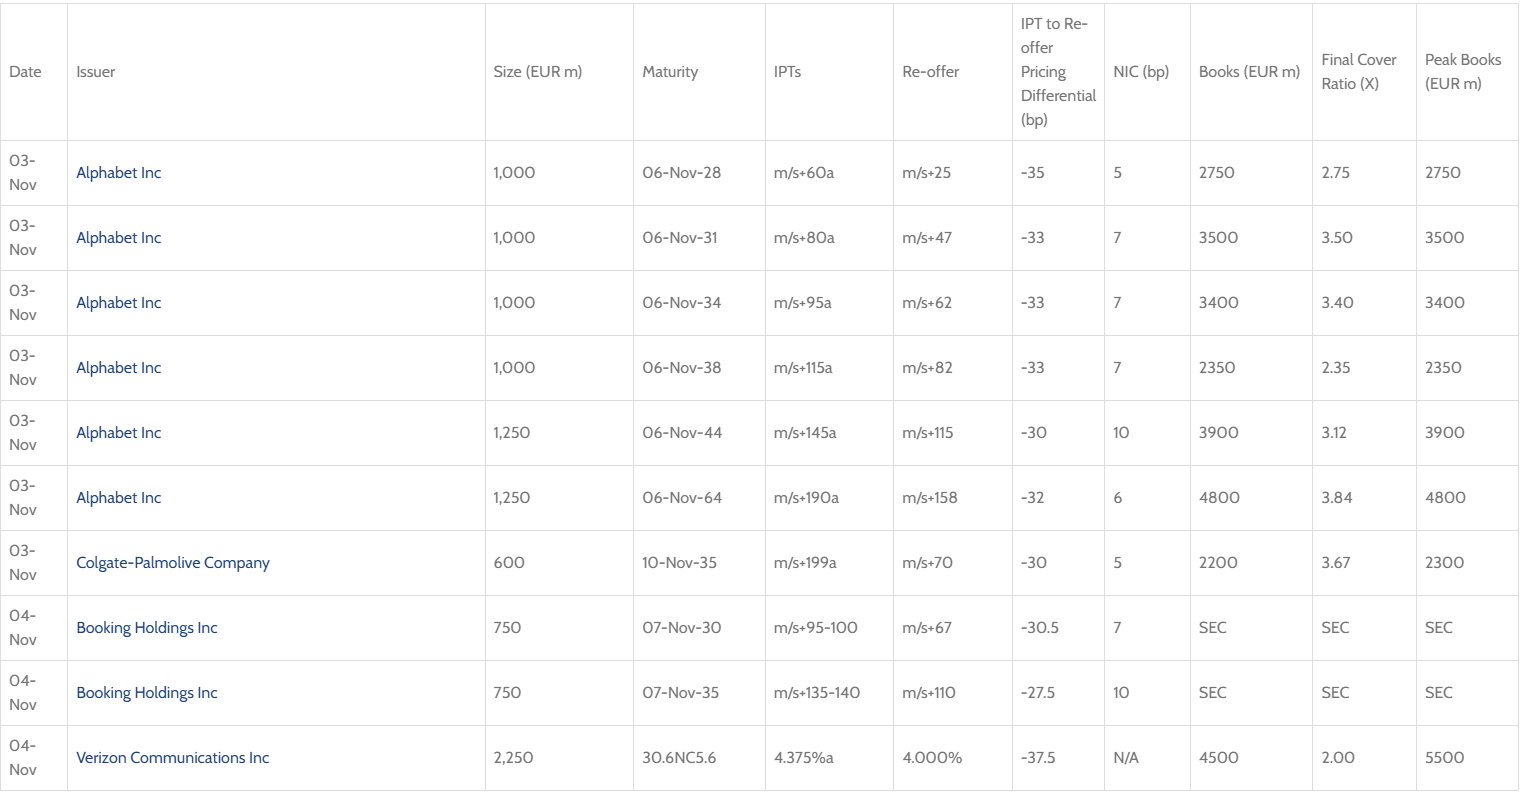
Task: Click the Final Cover Ratio (X) header
Action: tap(1359, 72)
